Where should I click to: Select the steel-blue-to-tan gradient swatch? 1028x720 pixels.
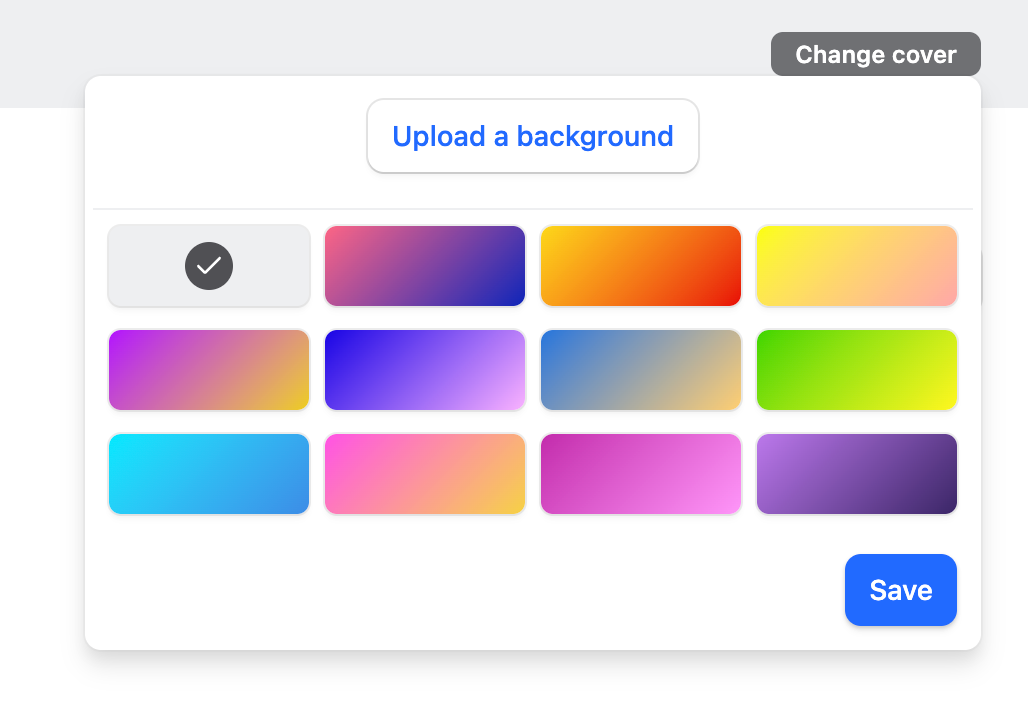[640, 369]
